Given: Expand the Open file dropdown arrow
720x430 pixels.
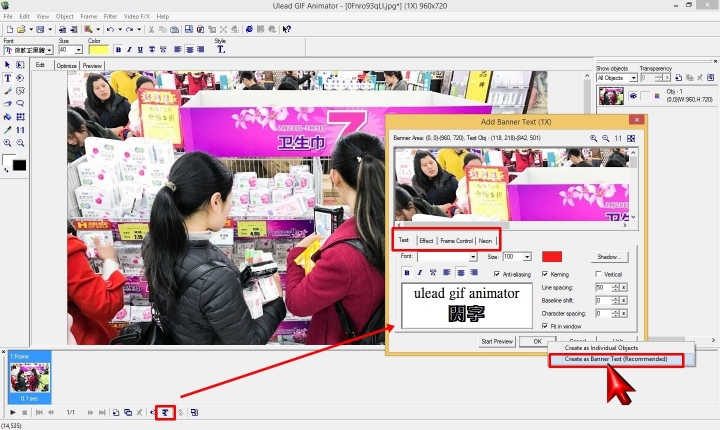Looking at the screenshot, I should click(31, 29).
